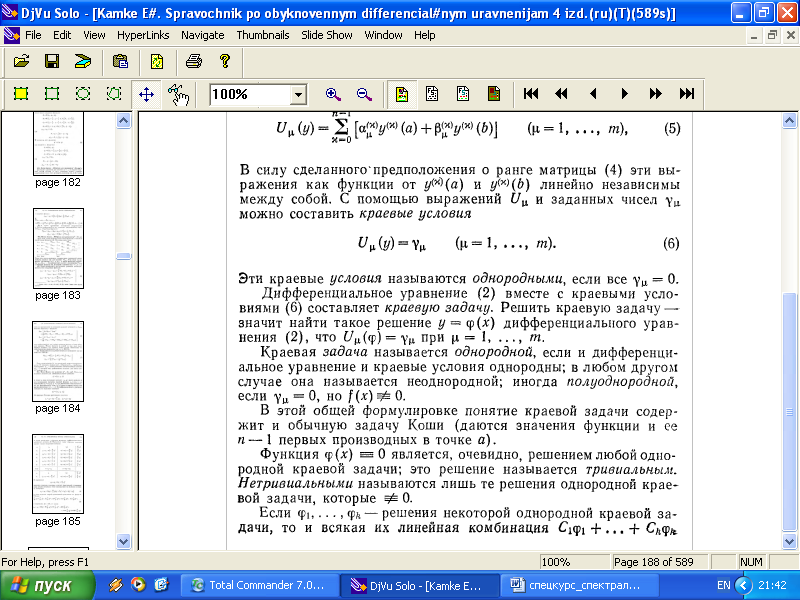Screen dimensions: 800x600
Task: Jump back several pages with double-left arrow
Action: click(562, 94)
